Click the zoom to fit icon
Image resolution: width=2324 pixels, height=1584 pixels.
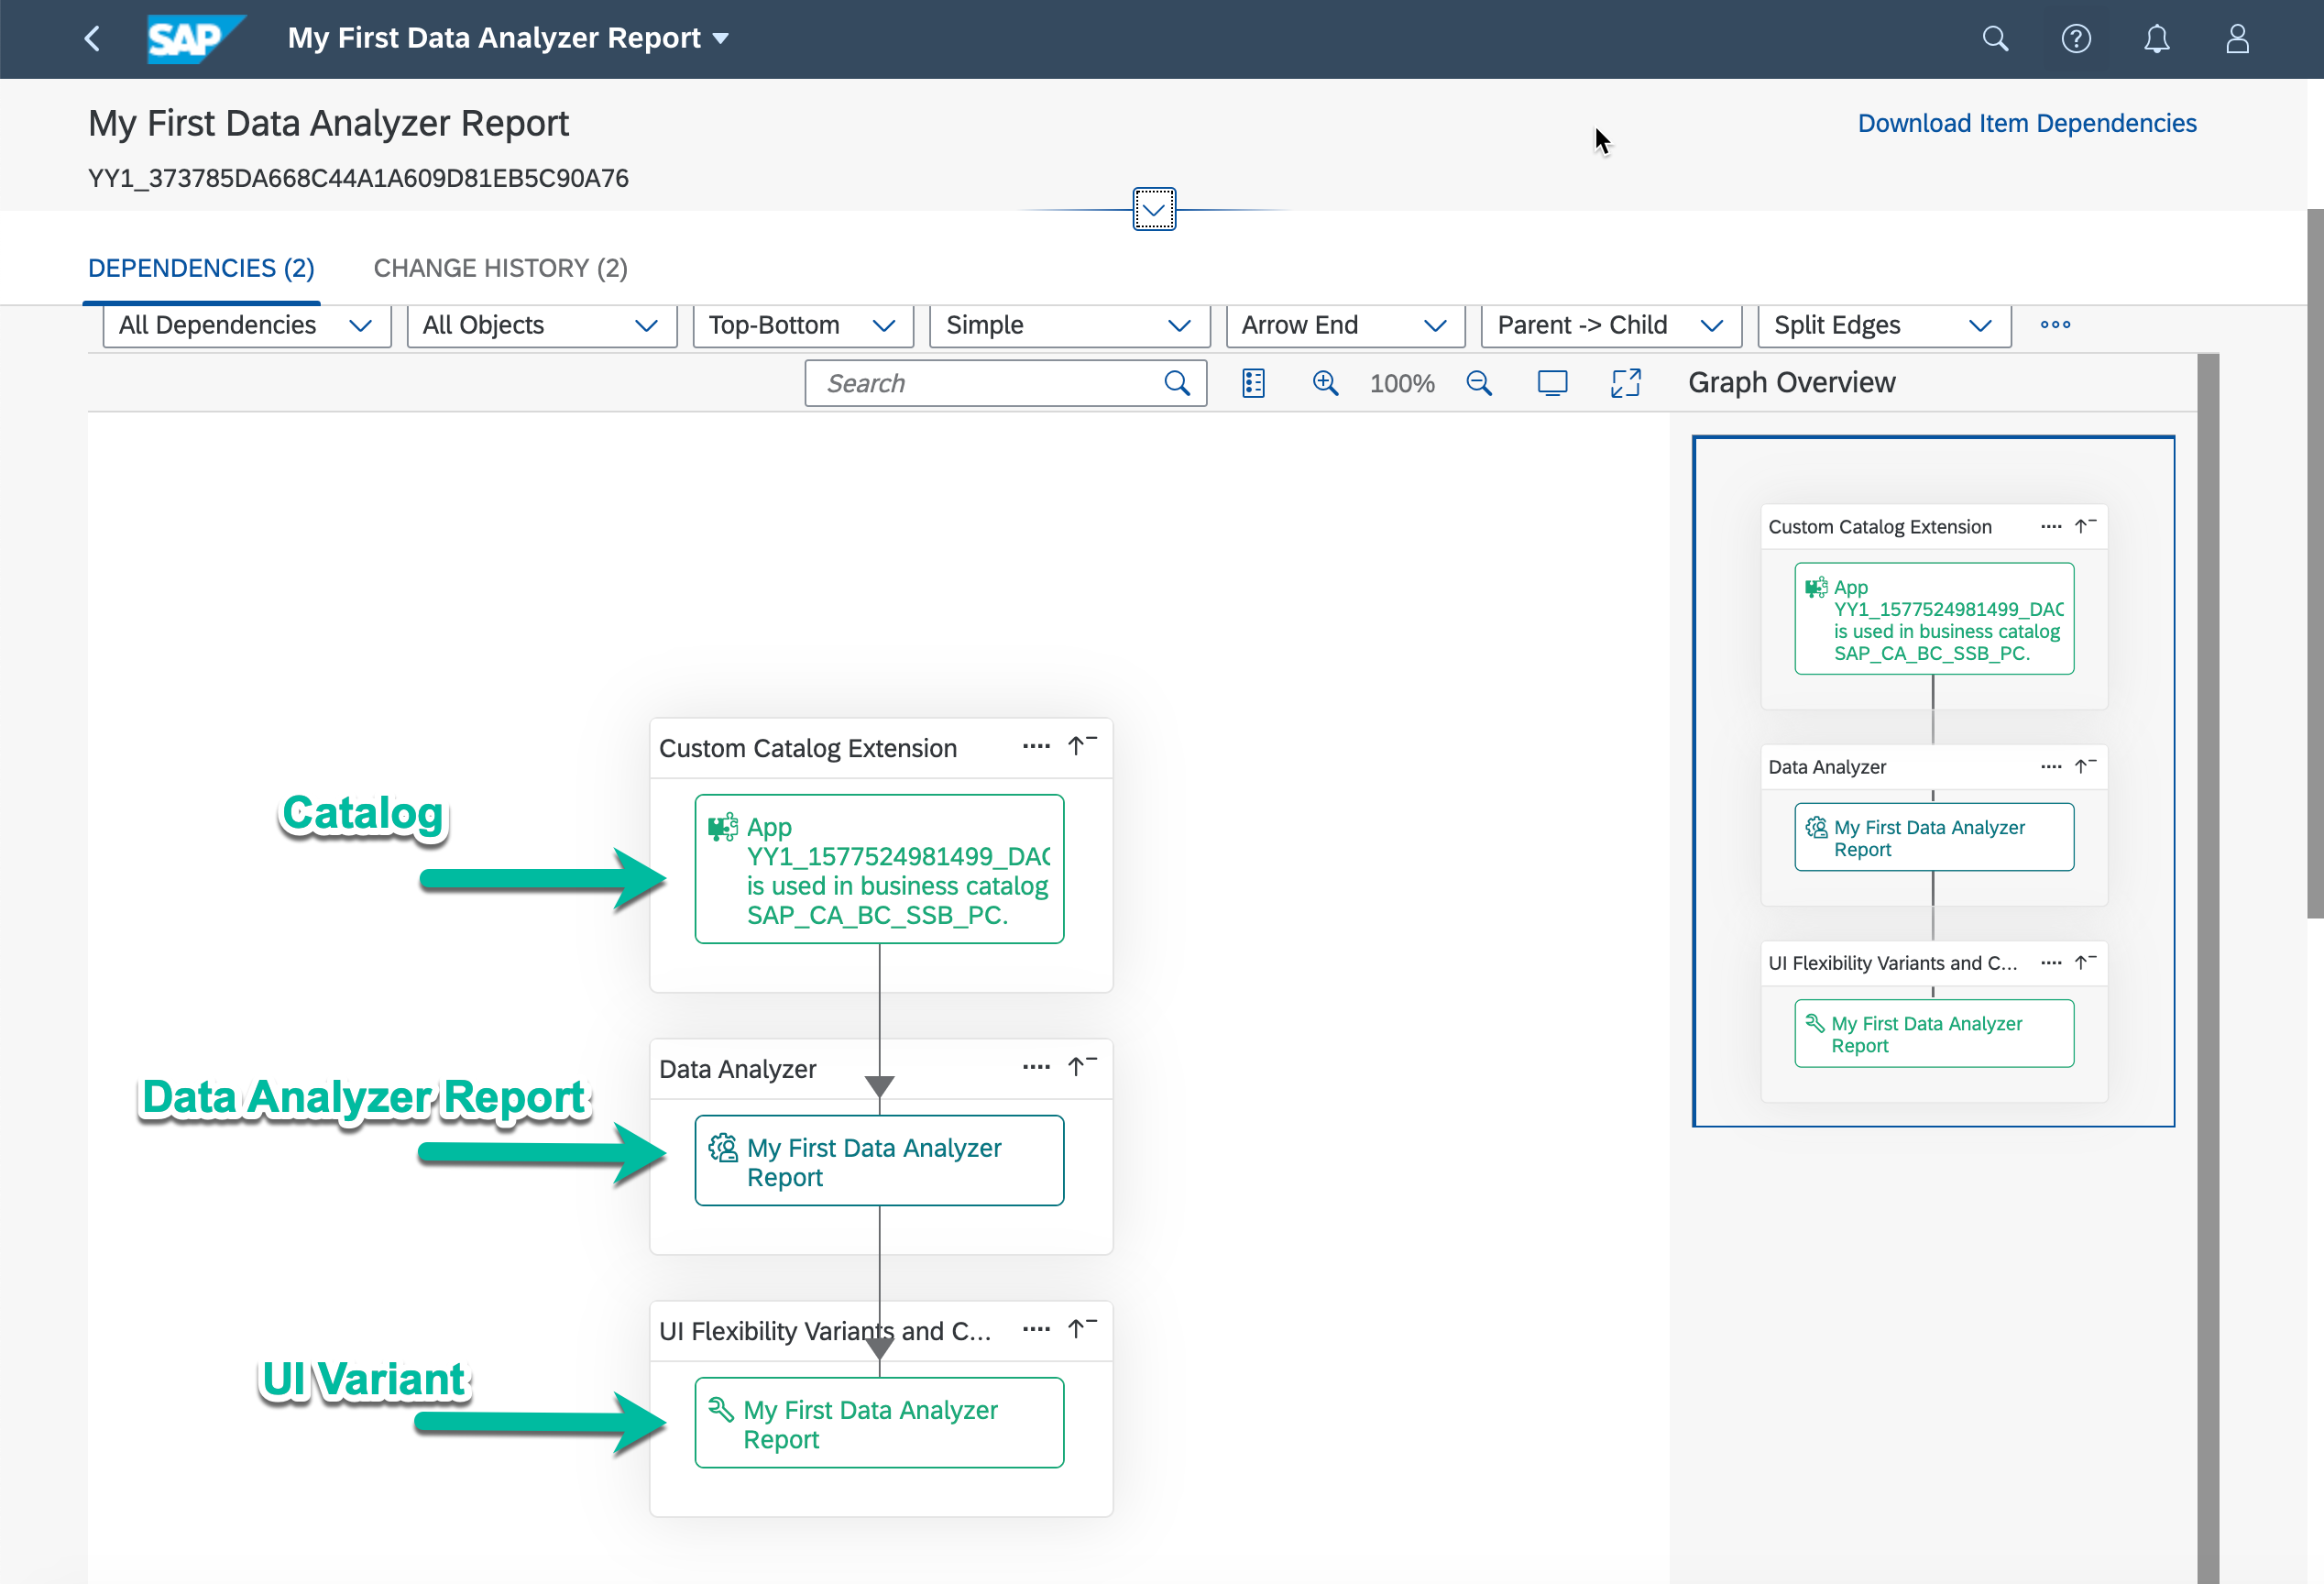tap(1552, 383)
